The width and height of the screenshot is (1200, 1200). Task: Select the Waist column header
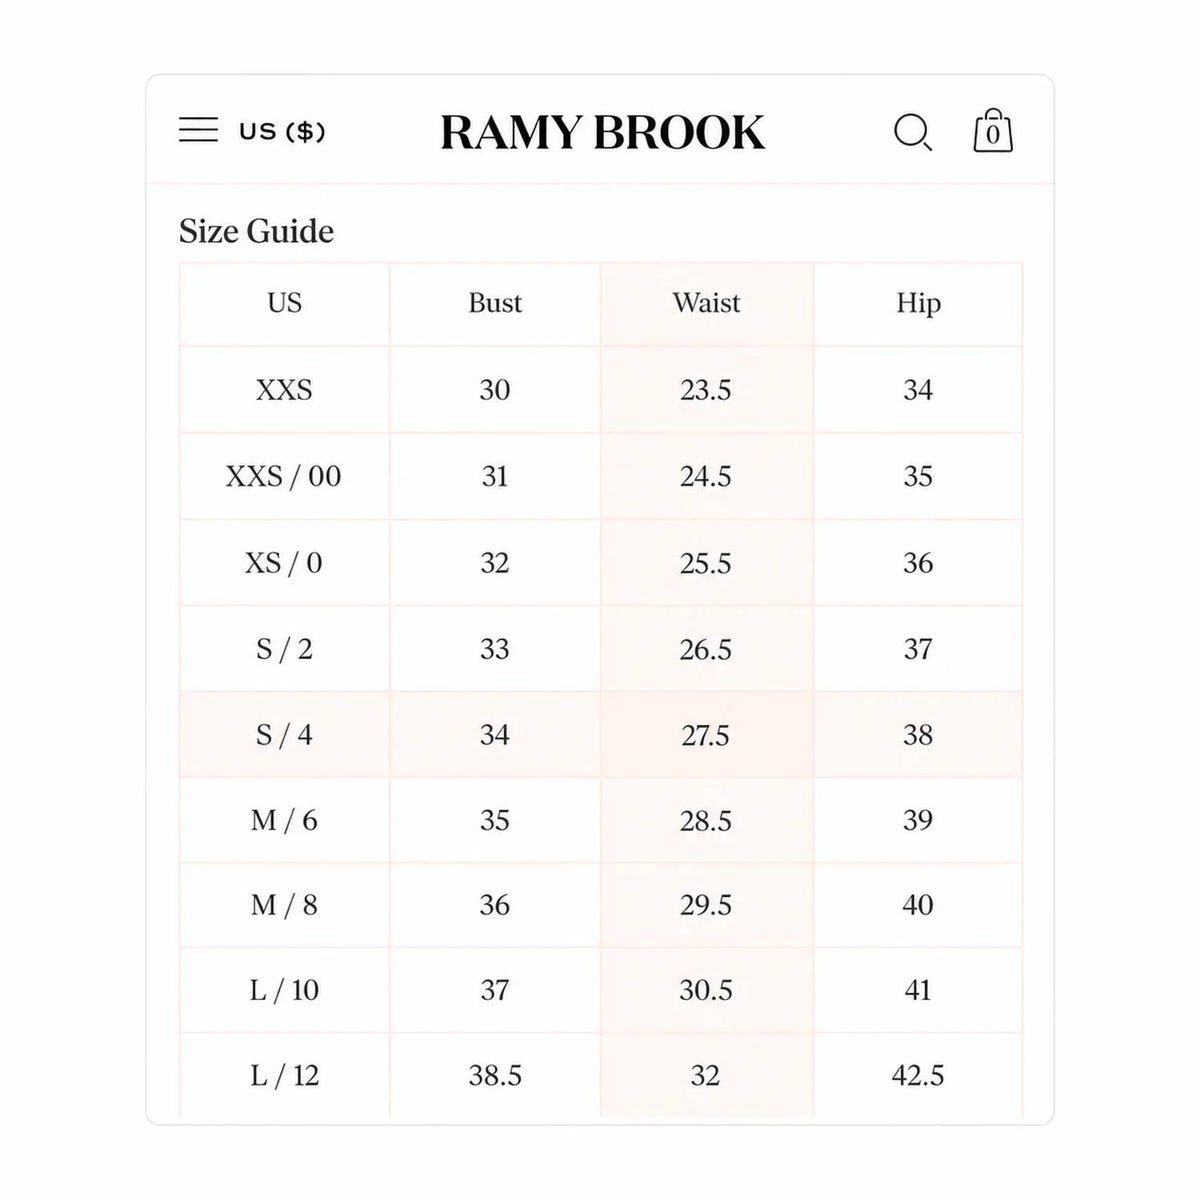click(706, 303)
